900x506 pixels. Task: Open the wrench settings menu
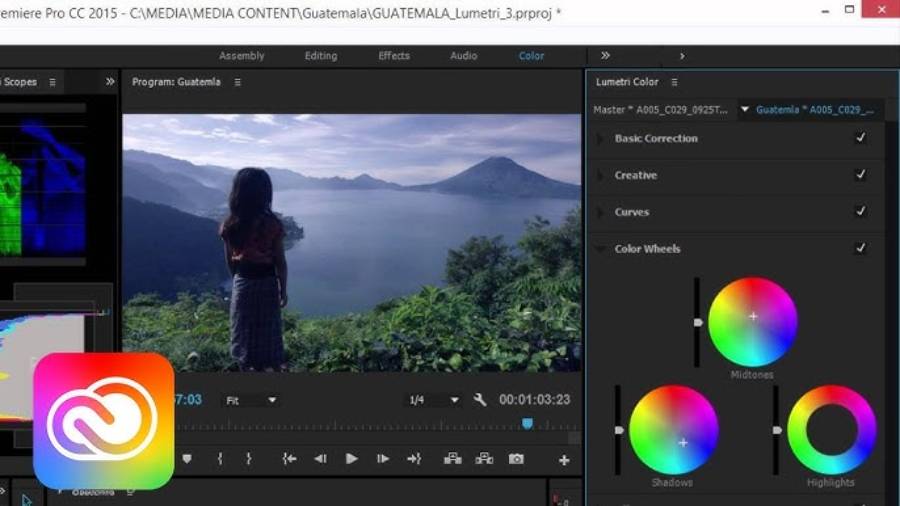click(480, 400)
